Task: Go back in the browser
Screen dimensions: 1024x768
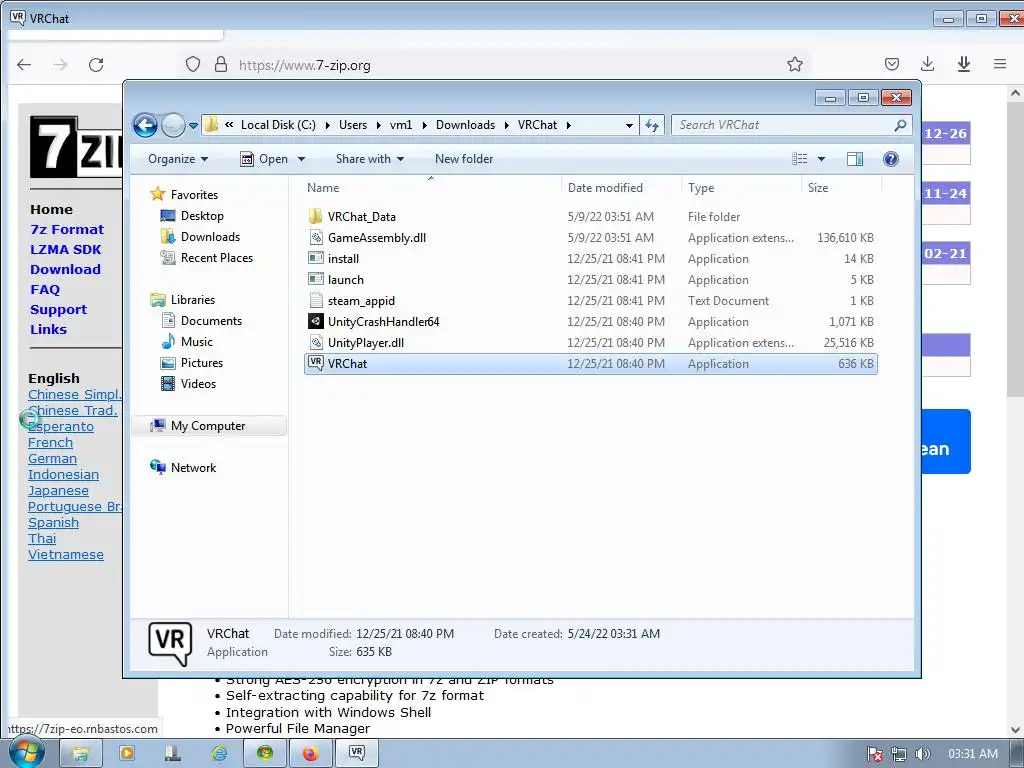Action: [x=24, y=65]
